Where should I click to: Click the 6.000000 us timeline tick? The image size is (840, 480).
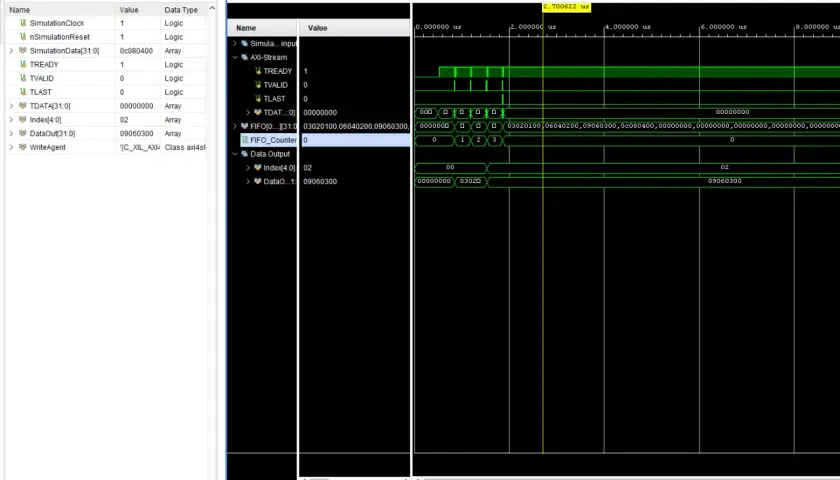point(723,27)
